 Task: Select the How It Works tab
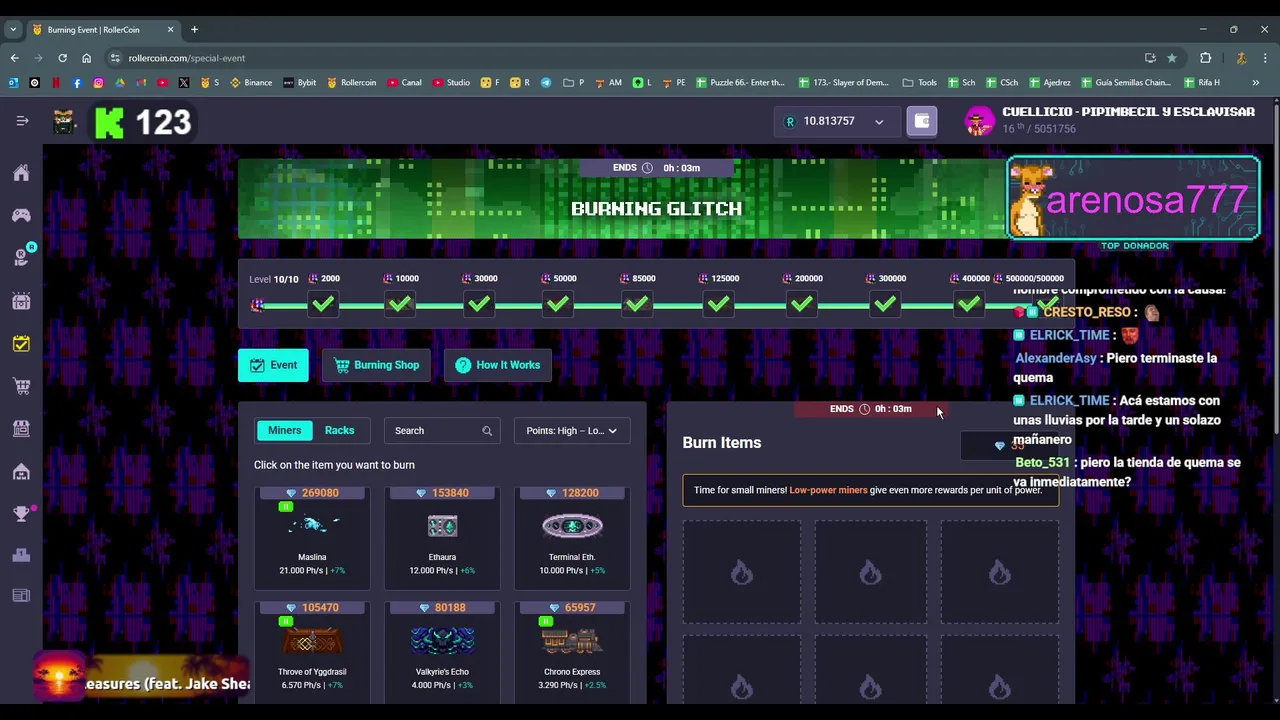498,365
